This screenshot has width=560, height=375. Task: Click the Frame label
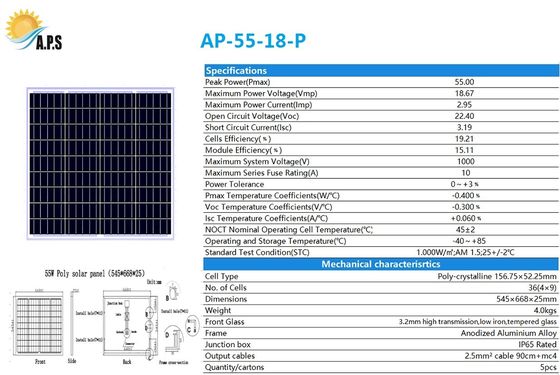tap(216, 333)
